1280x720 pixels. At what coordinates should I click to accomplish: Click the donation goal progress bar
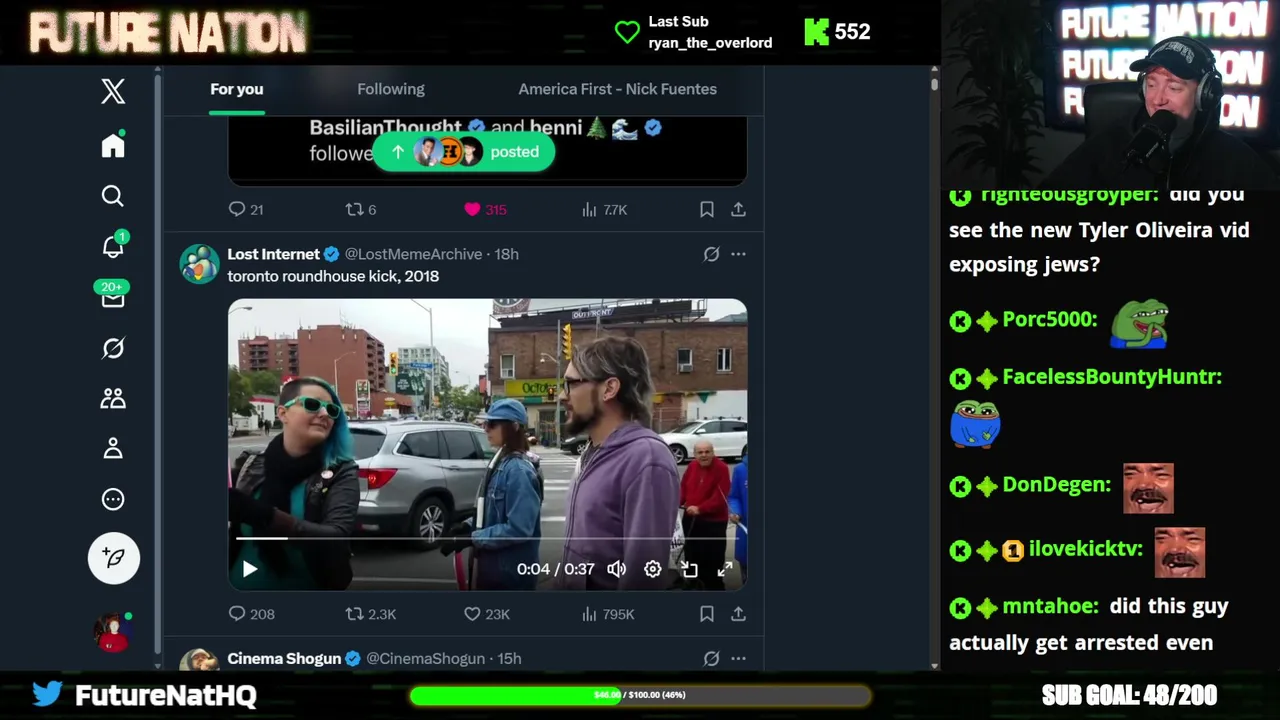(x=640, y=695)
